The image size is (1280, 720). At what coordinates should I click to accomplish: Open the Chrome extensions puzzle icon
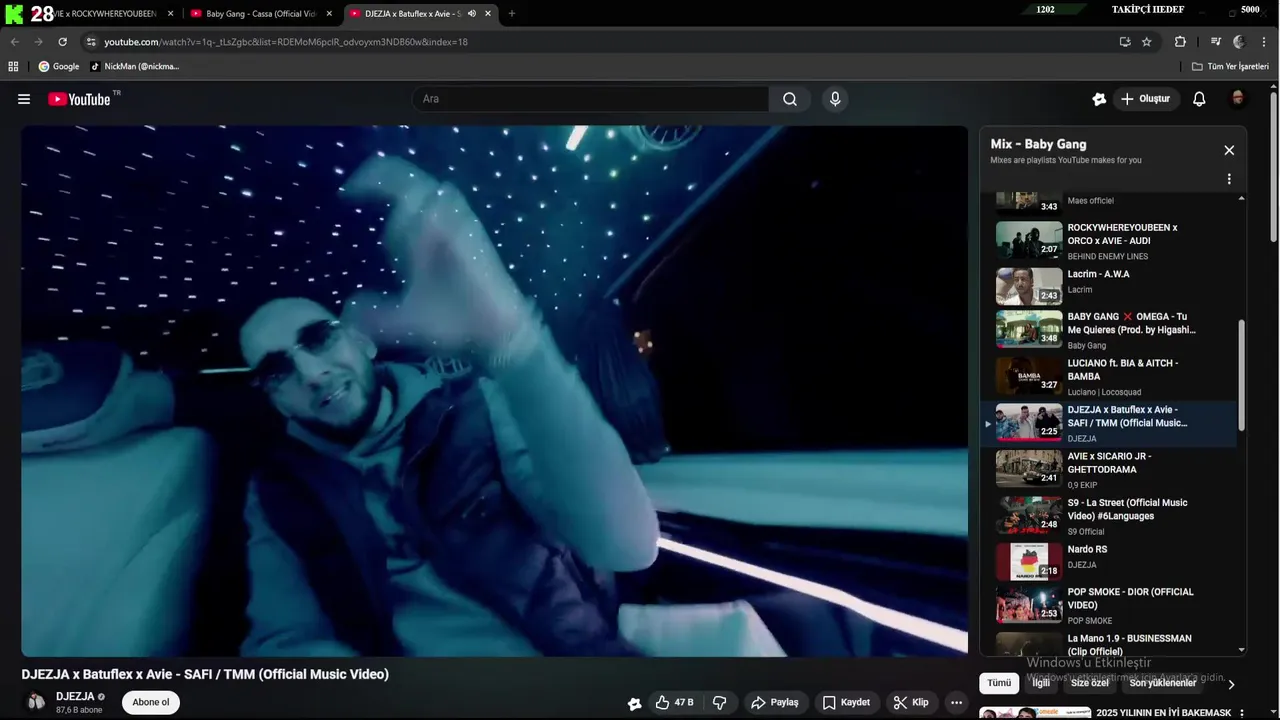1180,42
